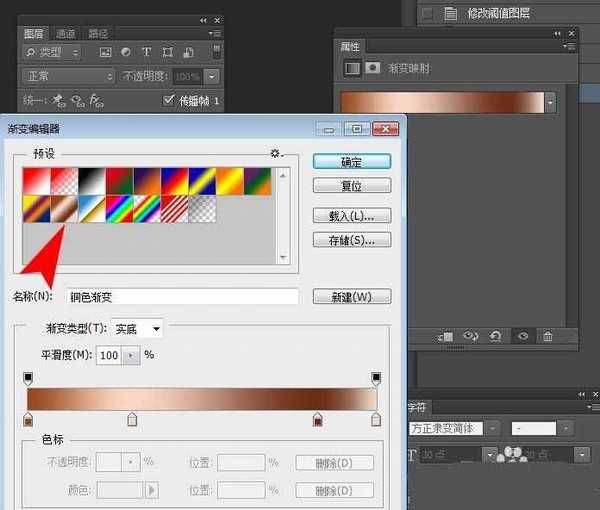Image resolution: width=600 pixels, height=510 pixels.
Task: Click the 载入(L)... button
Action: point(351,215)
